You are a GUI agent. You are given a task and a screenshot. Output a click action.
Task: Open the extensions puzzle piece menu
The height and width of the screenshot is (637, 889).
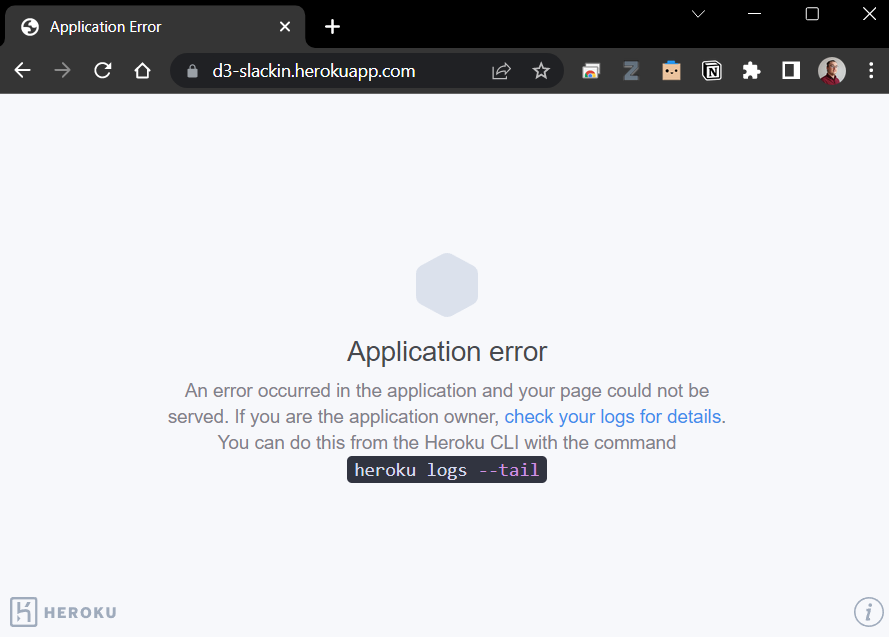point(751,70)
